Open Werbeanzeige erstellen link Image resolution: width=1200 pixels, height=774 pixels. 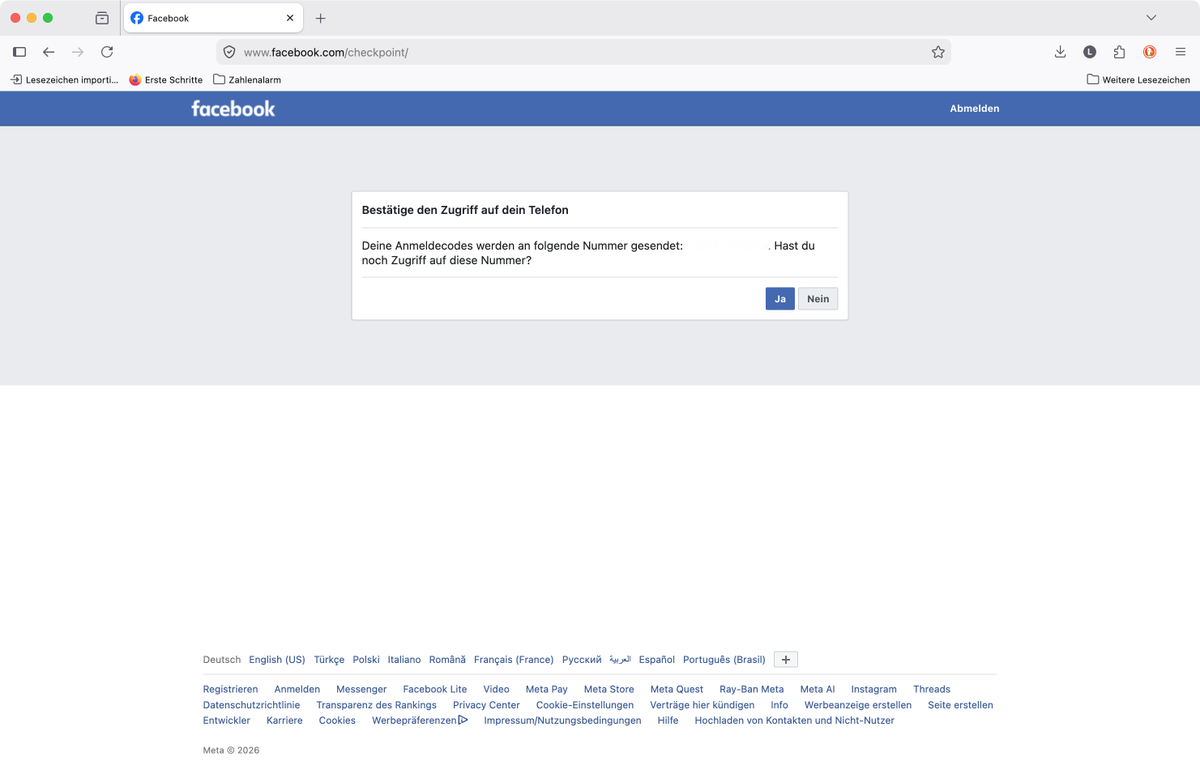(858, 705)
